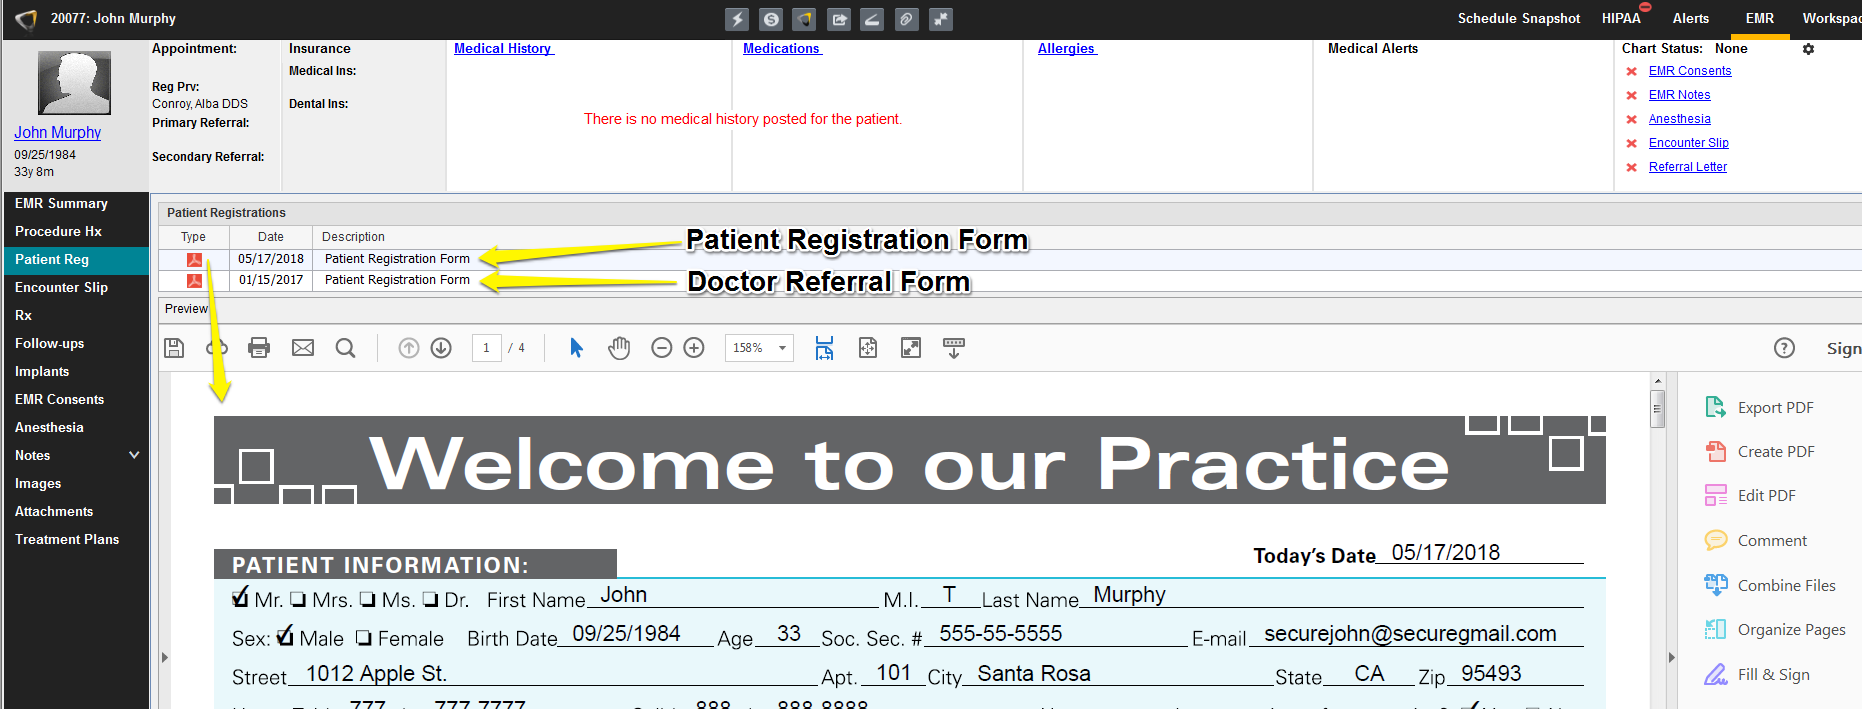1862x709 pixels.
Task: Click Export PDF in the tools pane
Action: click(1759, 407)
